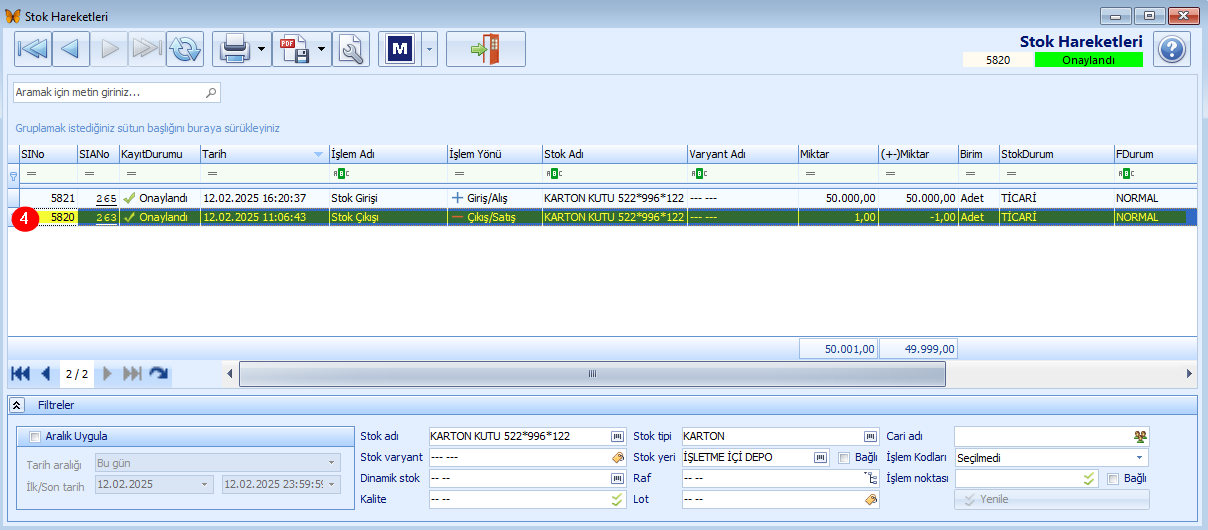Image resolution: width=1208 pixels, height=530 pixels.
Task: Click the PDF export icon
Action: coord(293,48)
